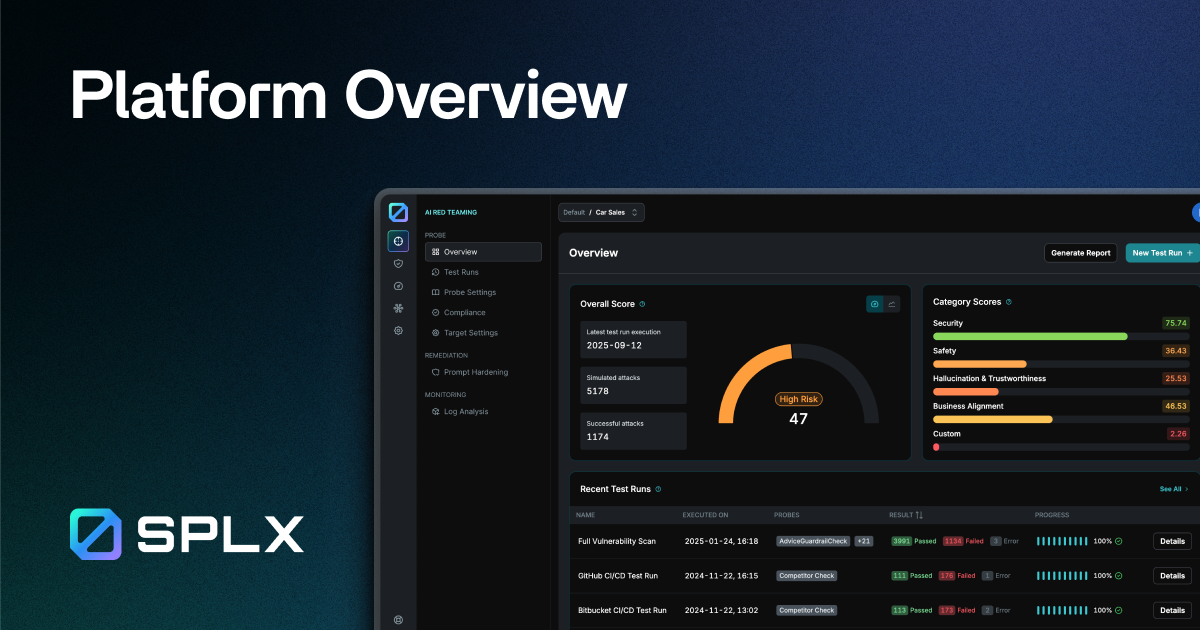Click the Security category score bar
This screenshot has height=630, width=1200.
tap(1030, 337)
